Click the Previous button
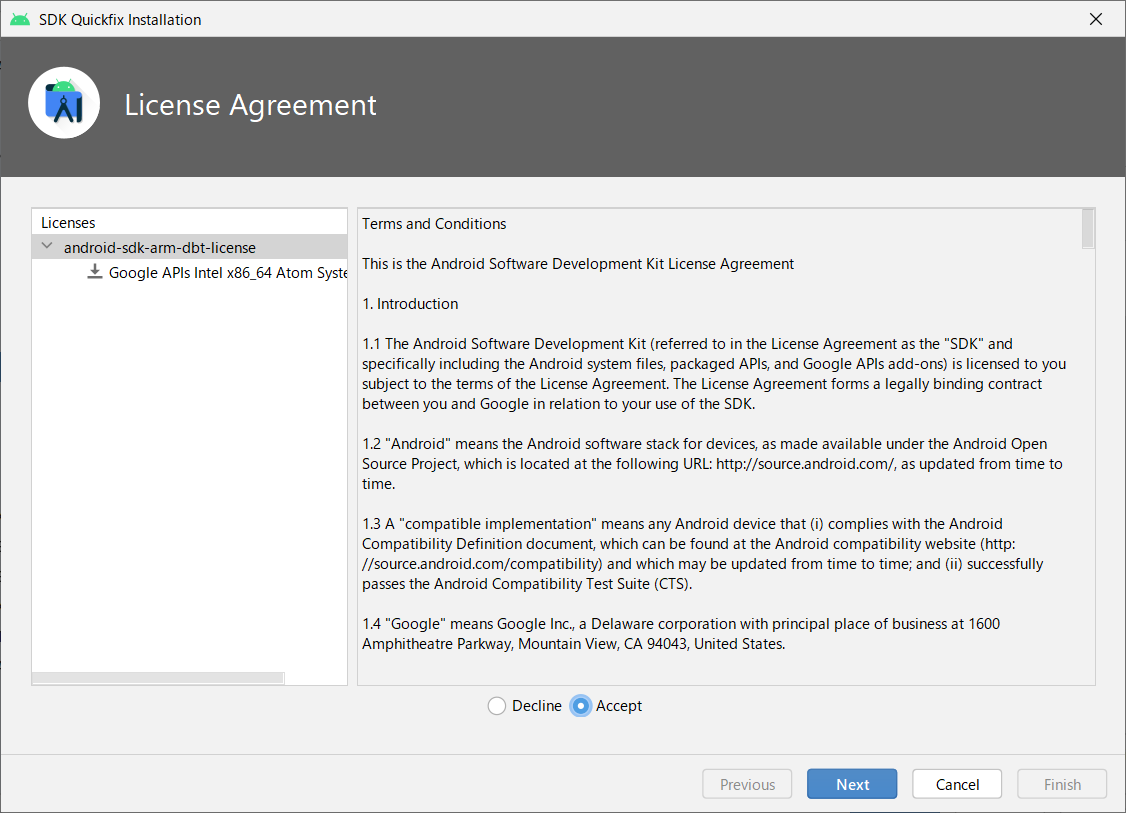1126x813 pixels. click(746, 783)
